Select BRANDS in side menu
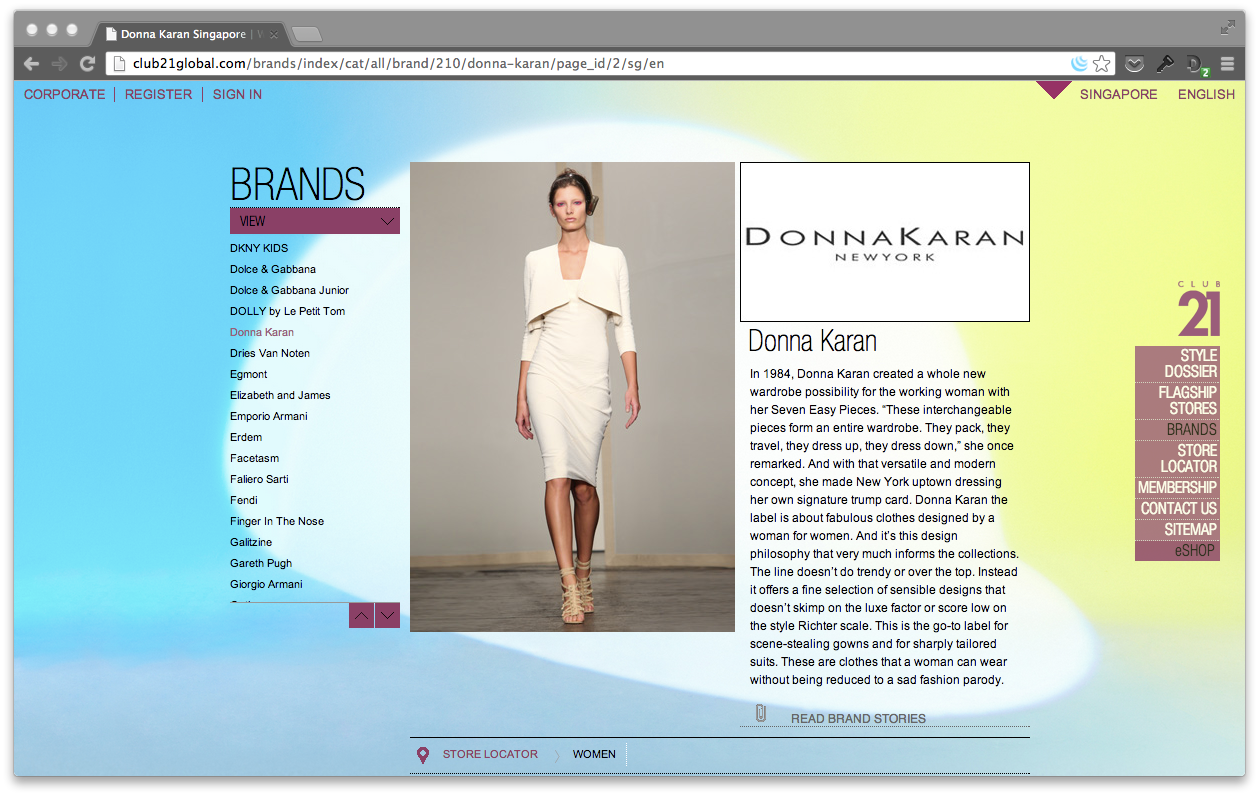 pyautogui.click(x=1177, y=429)
